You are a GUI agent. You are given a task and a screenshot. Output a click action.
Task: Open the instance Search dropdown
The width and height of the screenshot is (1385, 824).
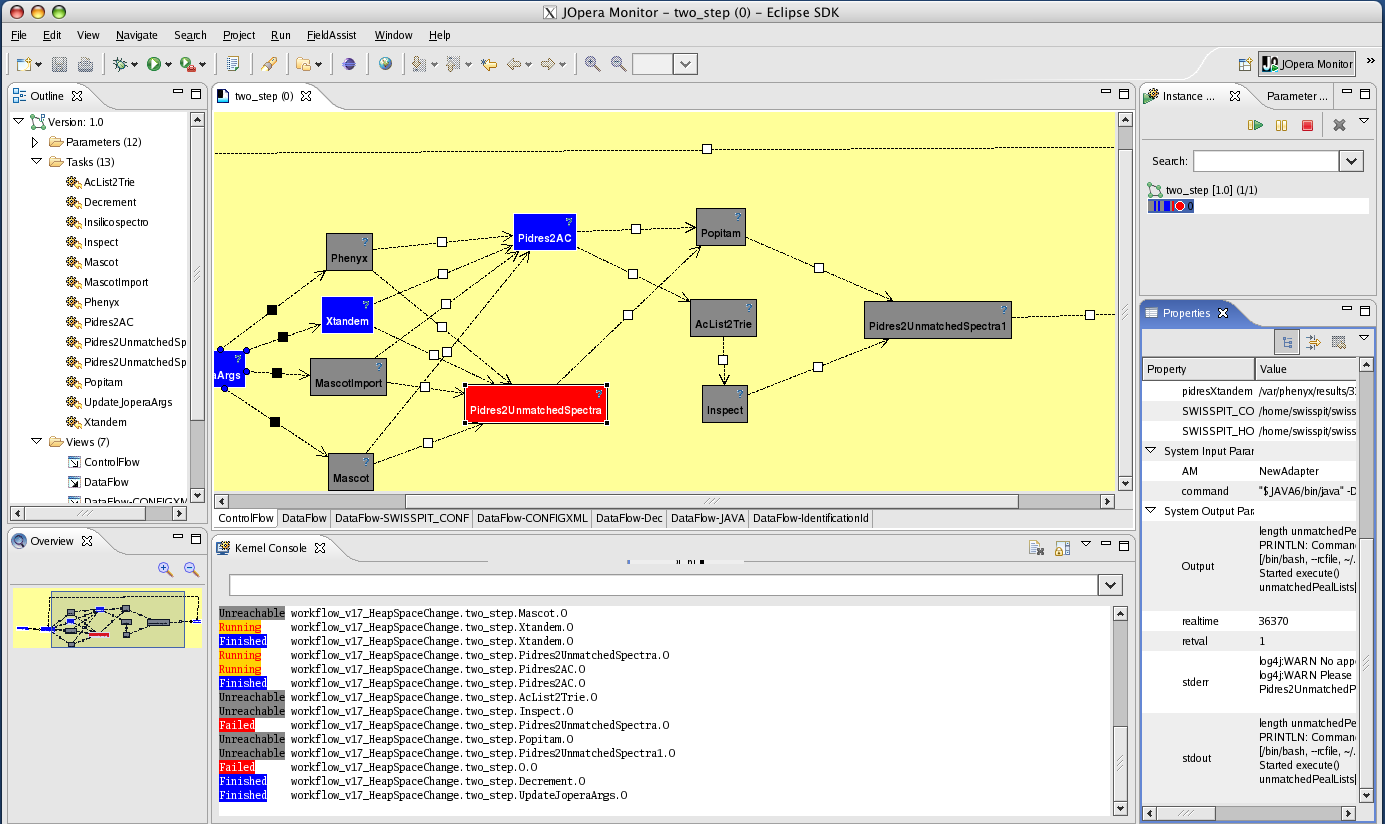(x=1351, y=161)
